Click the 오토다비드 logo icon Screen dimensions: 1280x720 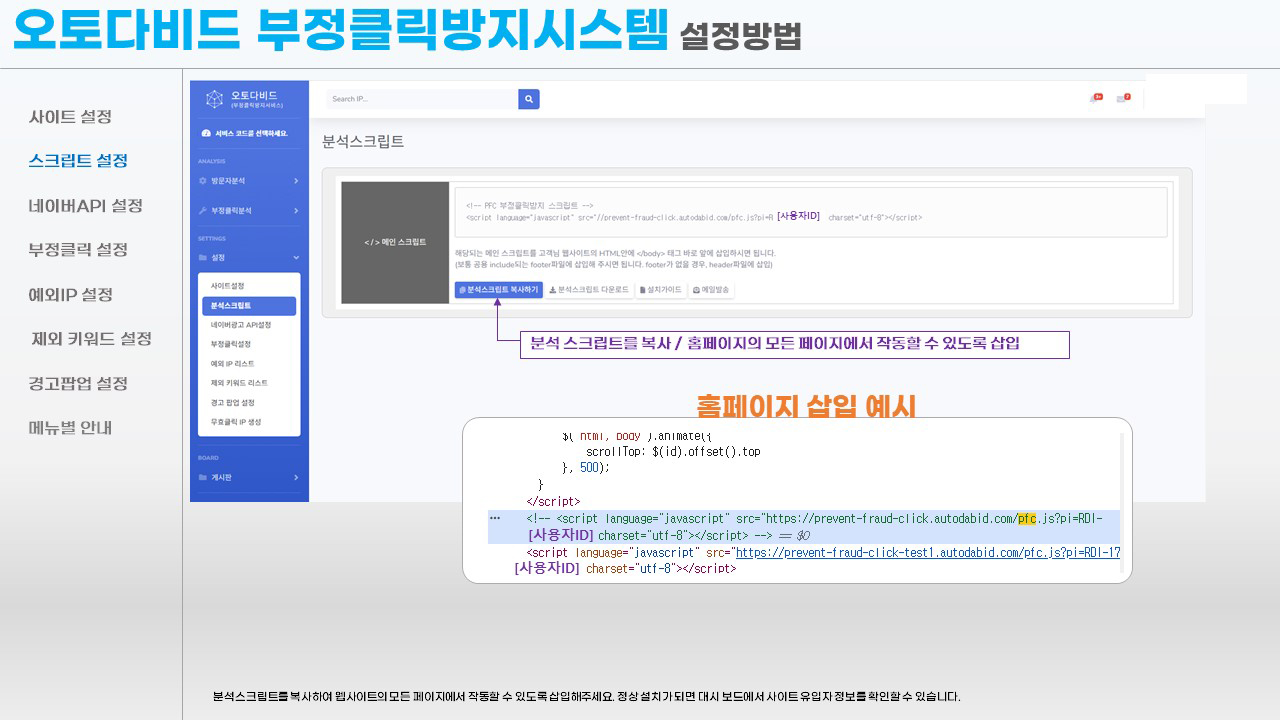[214, 99]
